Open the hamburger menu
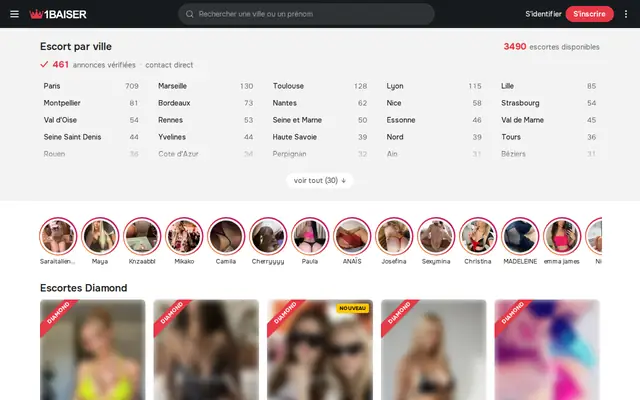 [x=14, y=14]
